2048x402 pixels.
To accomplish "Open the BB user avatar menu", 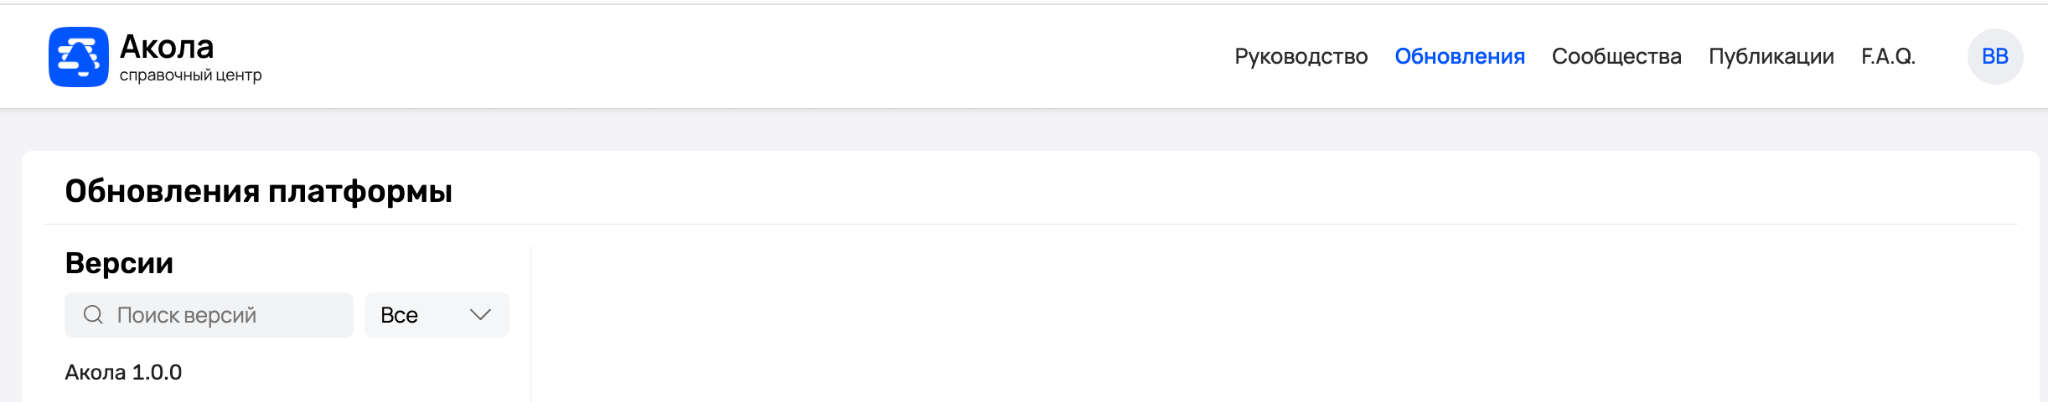I will click(x=1995, y=57).
